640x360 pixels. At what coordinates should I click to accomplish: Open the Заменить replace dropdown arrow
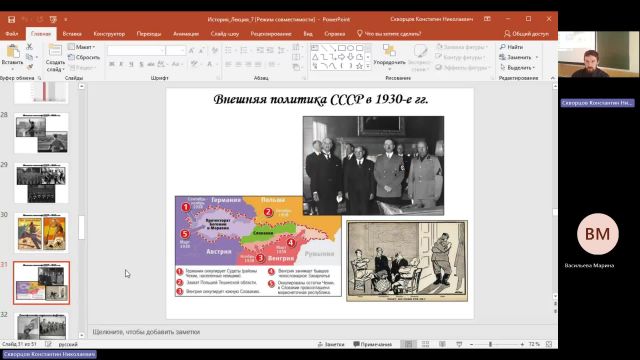pyautogui.click(x=537, y=58)
